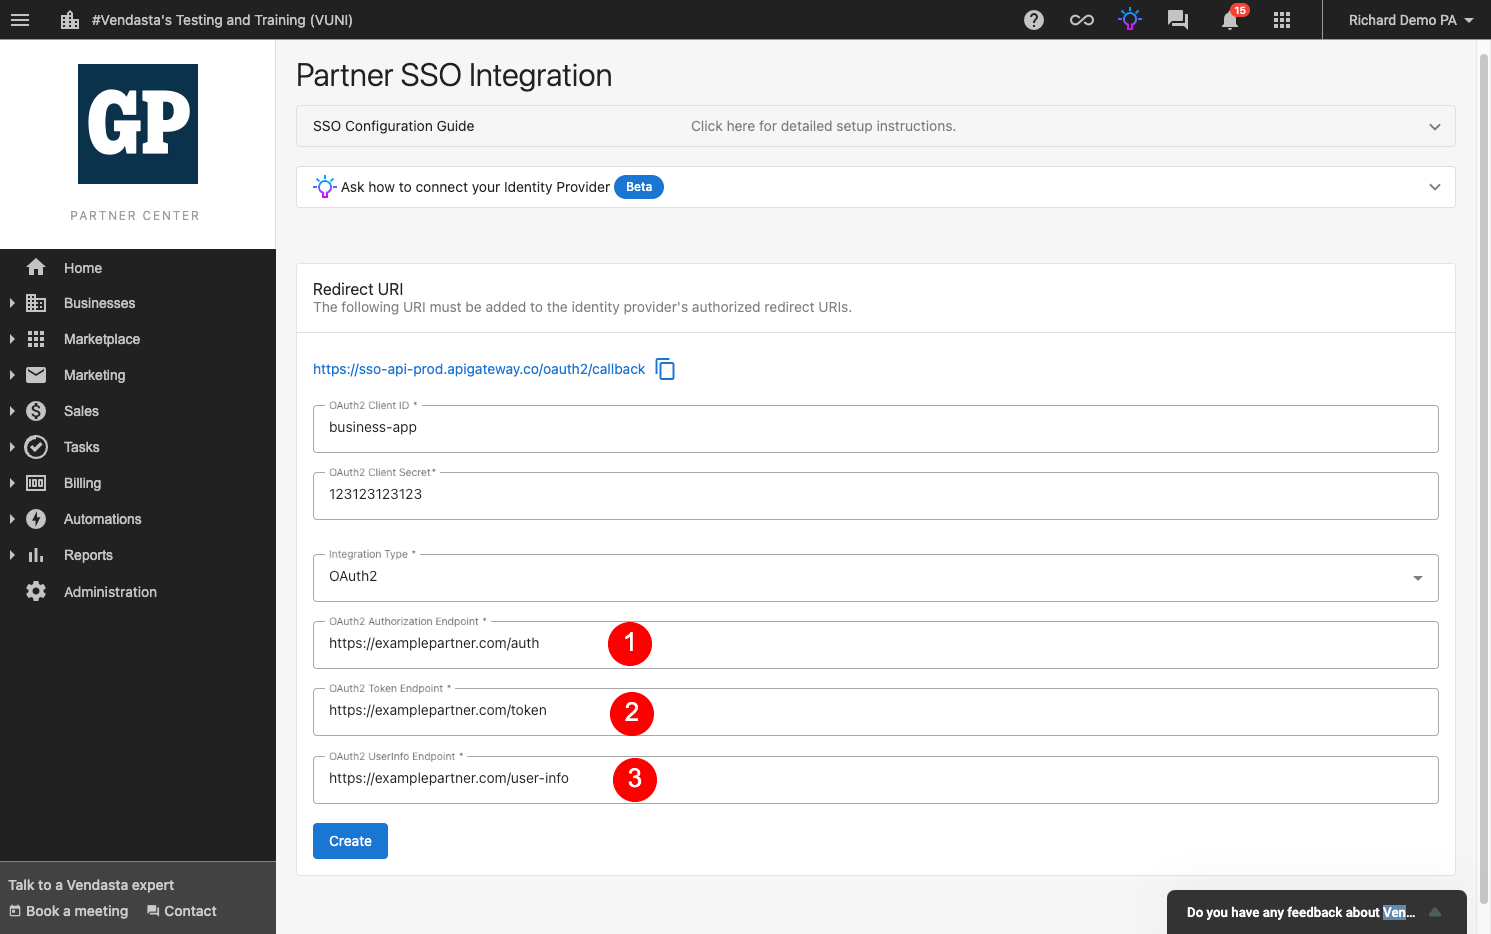Click the feedback about Vendasta prompt text
Image resolution: width=1491 pixels, height=934 pixels.
click(x=1300, y=912)
